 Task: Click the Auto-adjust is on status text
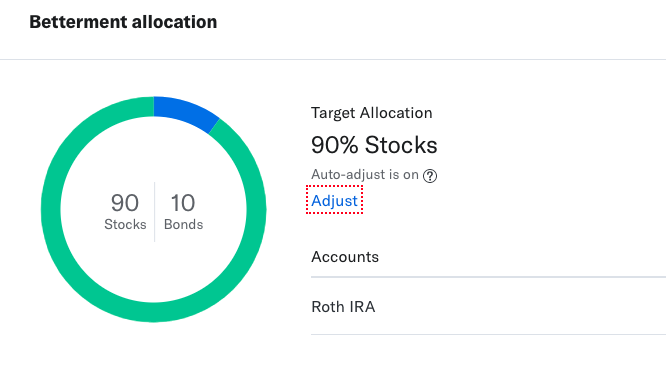365,175
